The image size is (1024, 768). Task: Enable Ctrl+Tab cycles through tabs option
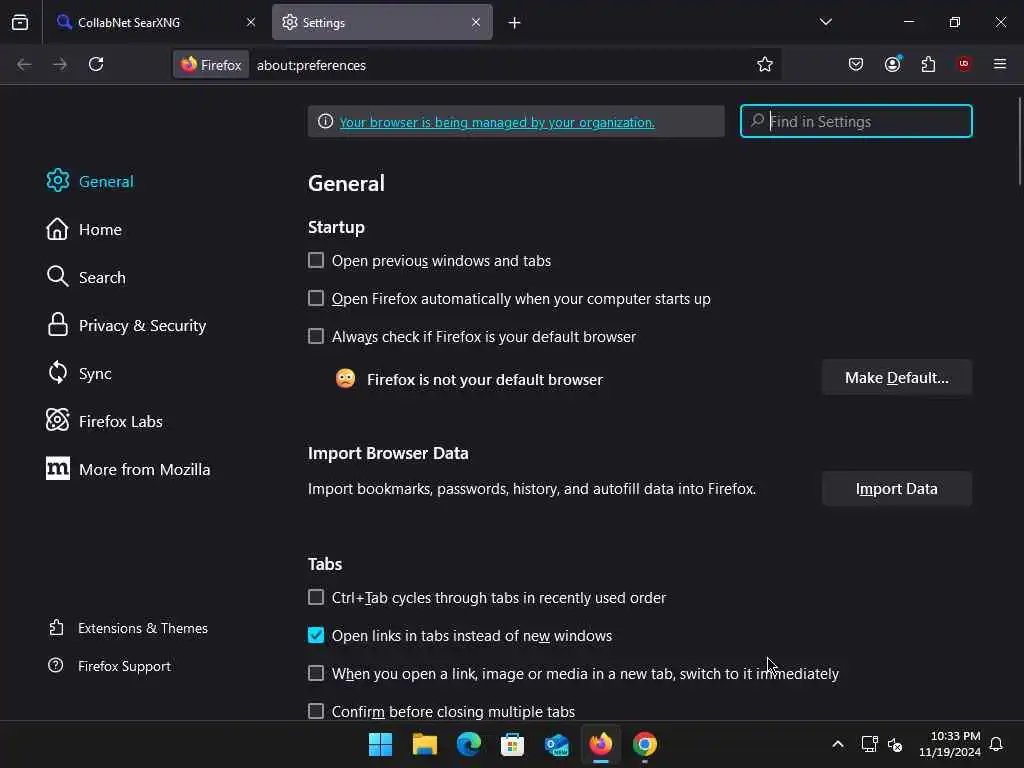coord(316,598)
